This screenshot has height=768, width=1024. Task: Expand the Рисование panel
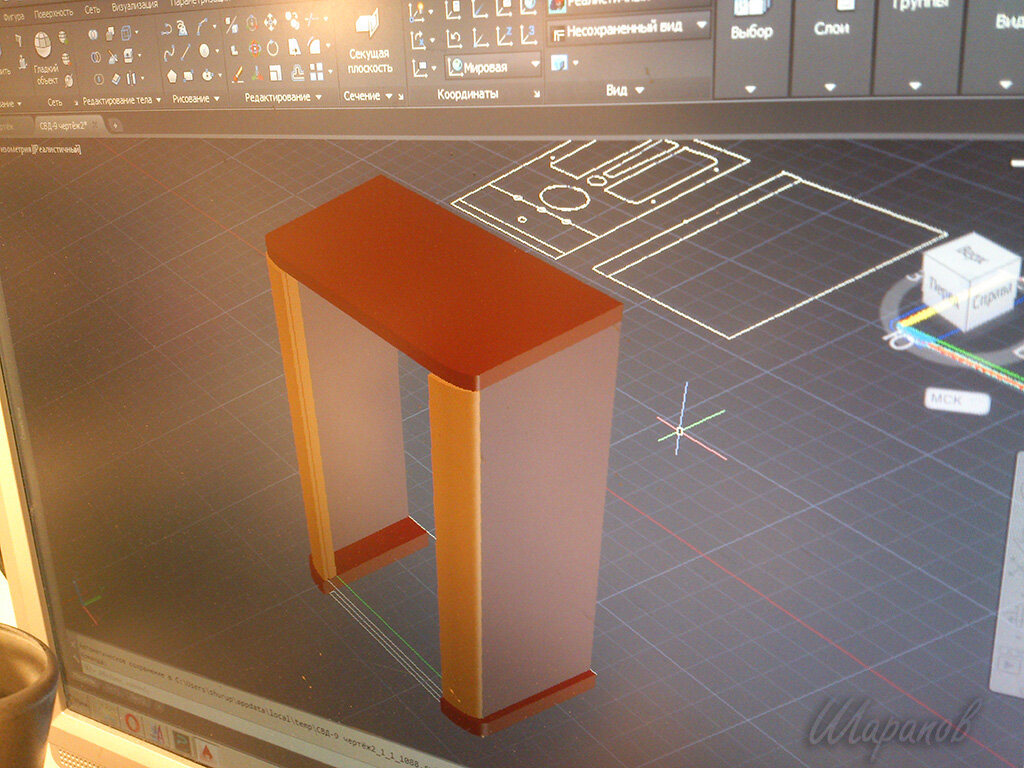pos(195,99)
